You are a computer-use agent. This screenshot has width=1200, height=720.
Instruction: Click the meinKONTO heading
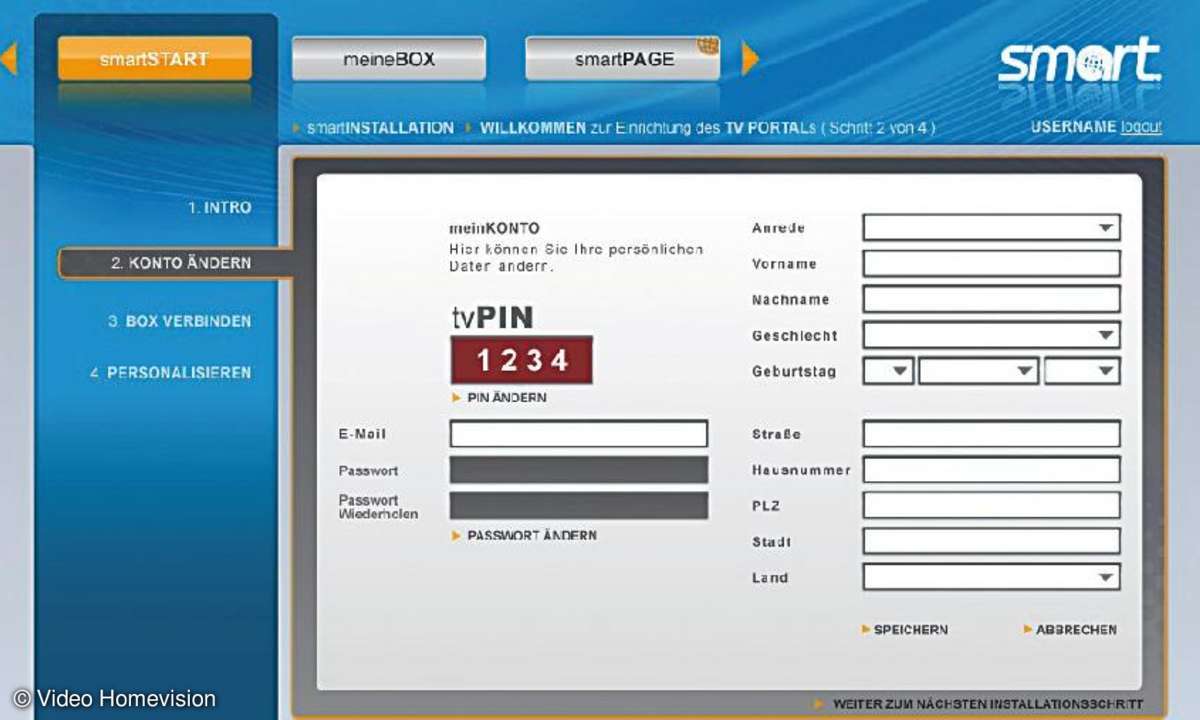click(494, 229)
